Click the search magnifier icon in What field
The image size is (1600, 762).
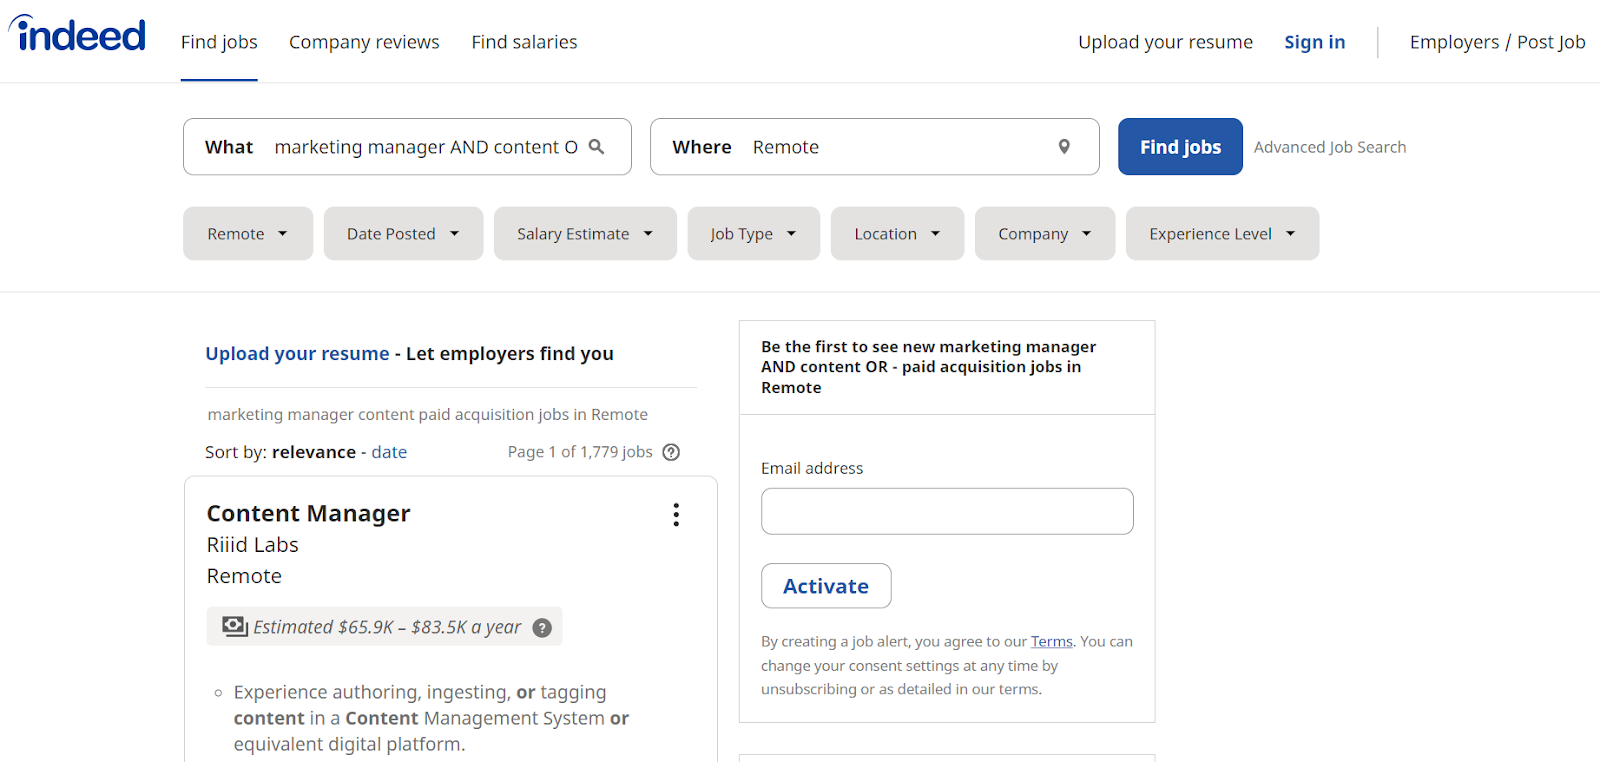596,146
